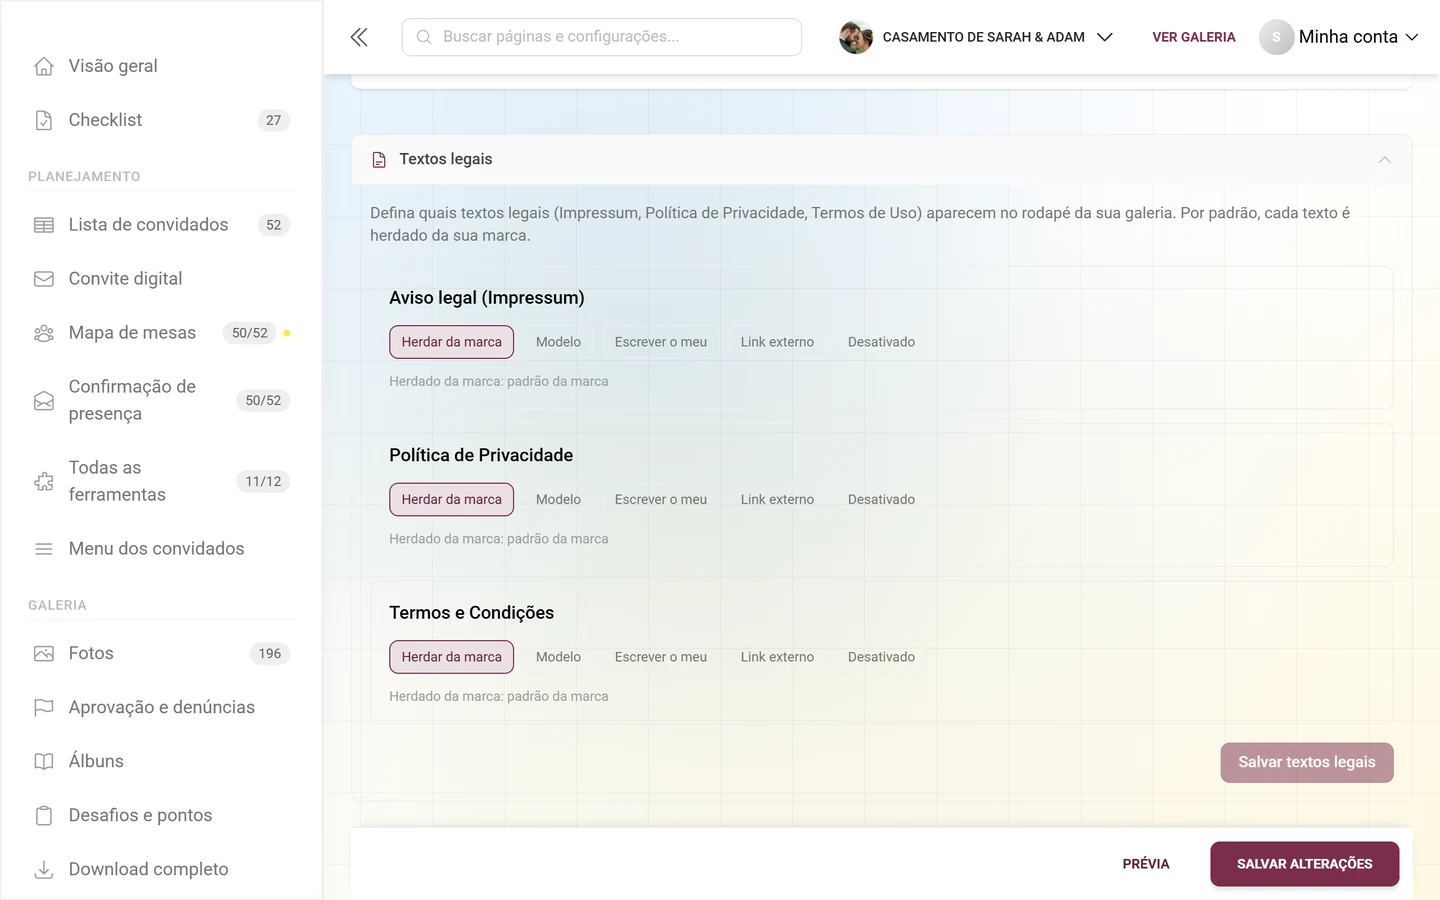The image size is (1440, 900).
Task: Click the Fotos image icon
Action: (44, 654)
